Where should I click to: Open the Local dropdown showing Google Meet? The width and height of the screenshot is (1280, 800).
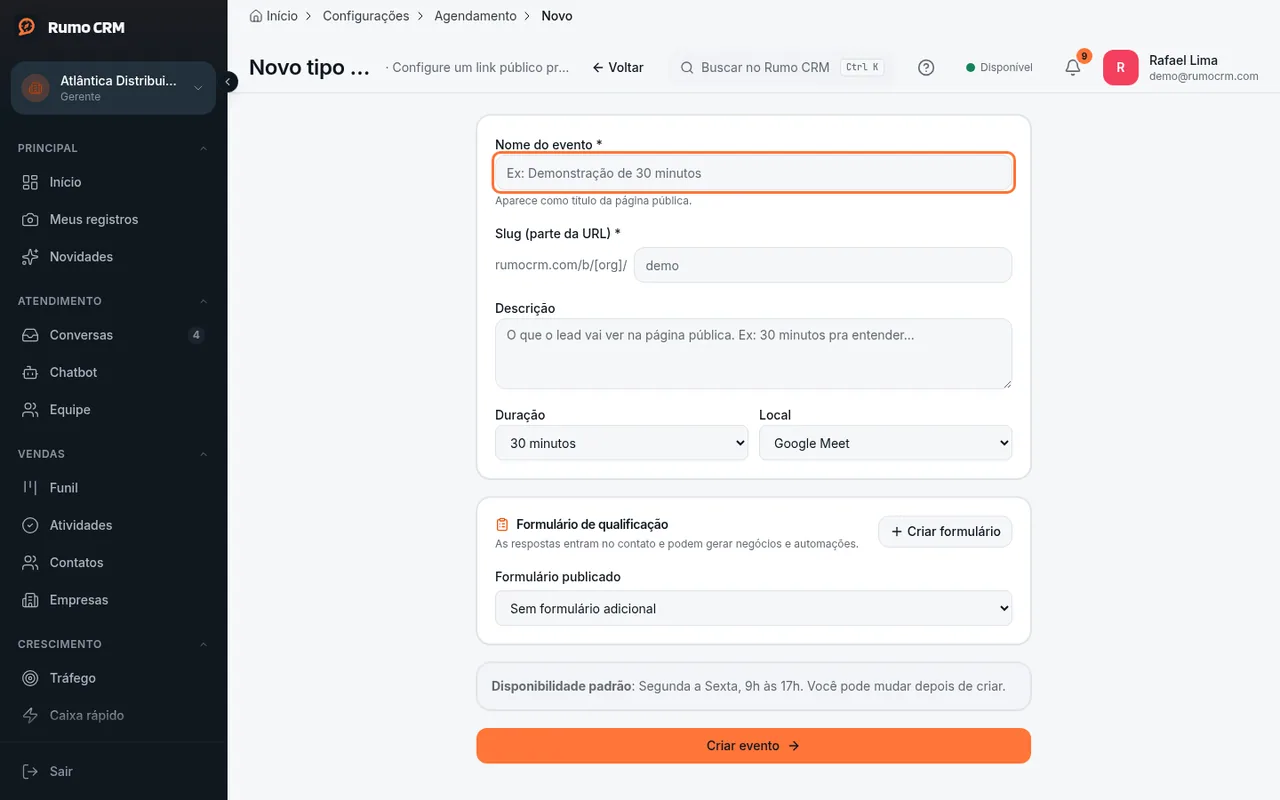tap(885, 443)
